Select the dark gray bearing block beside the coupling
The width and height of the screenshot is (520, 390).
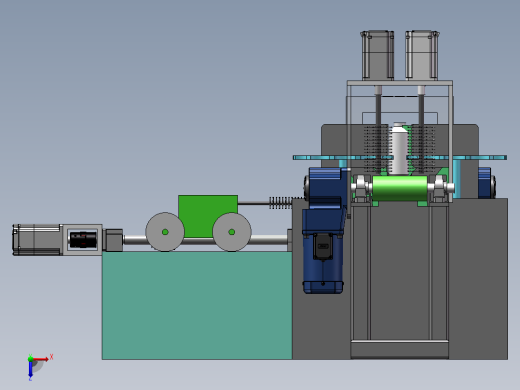click(x=113, y=240)
